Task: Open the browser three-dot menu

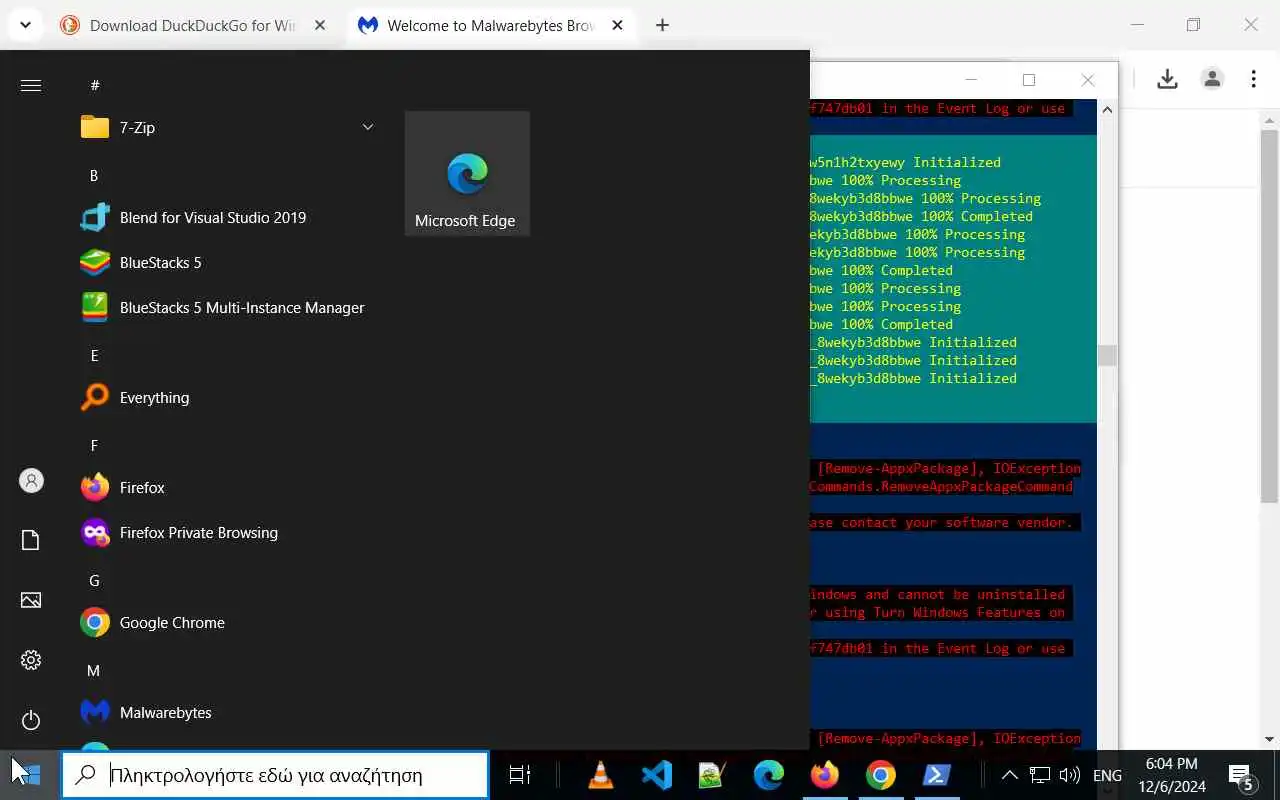Action: click(x=1254, y=79)
